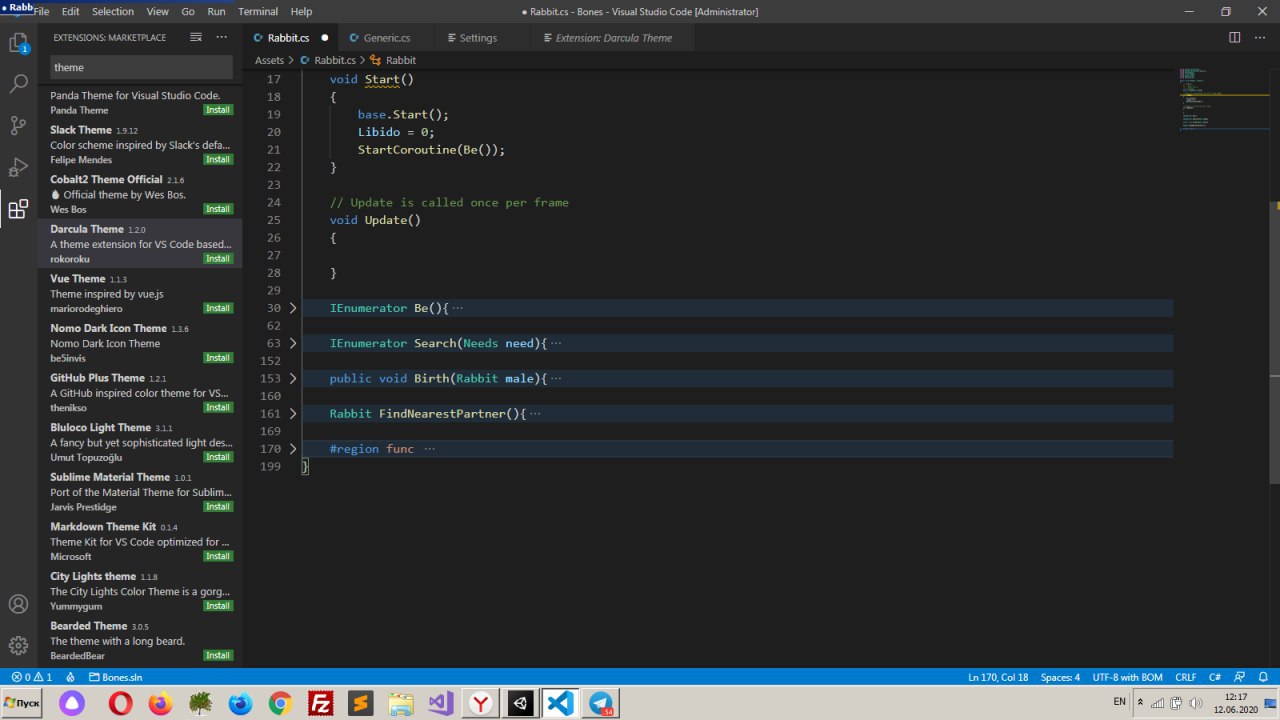Install the GitHub Plus Theme extension
The width and height of the screenshot is (1280, 720).
218,407
